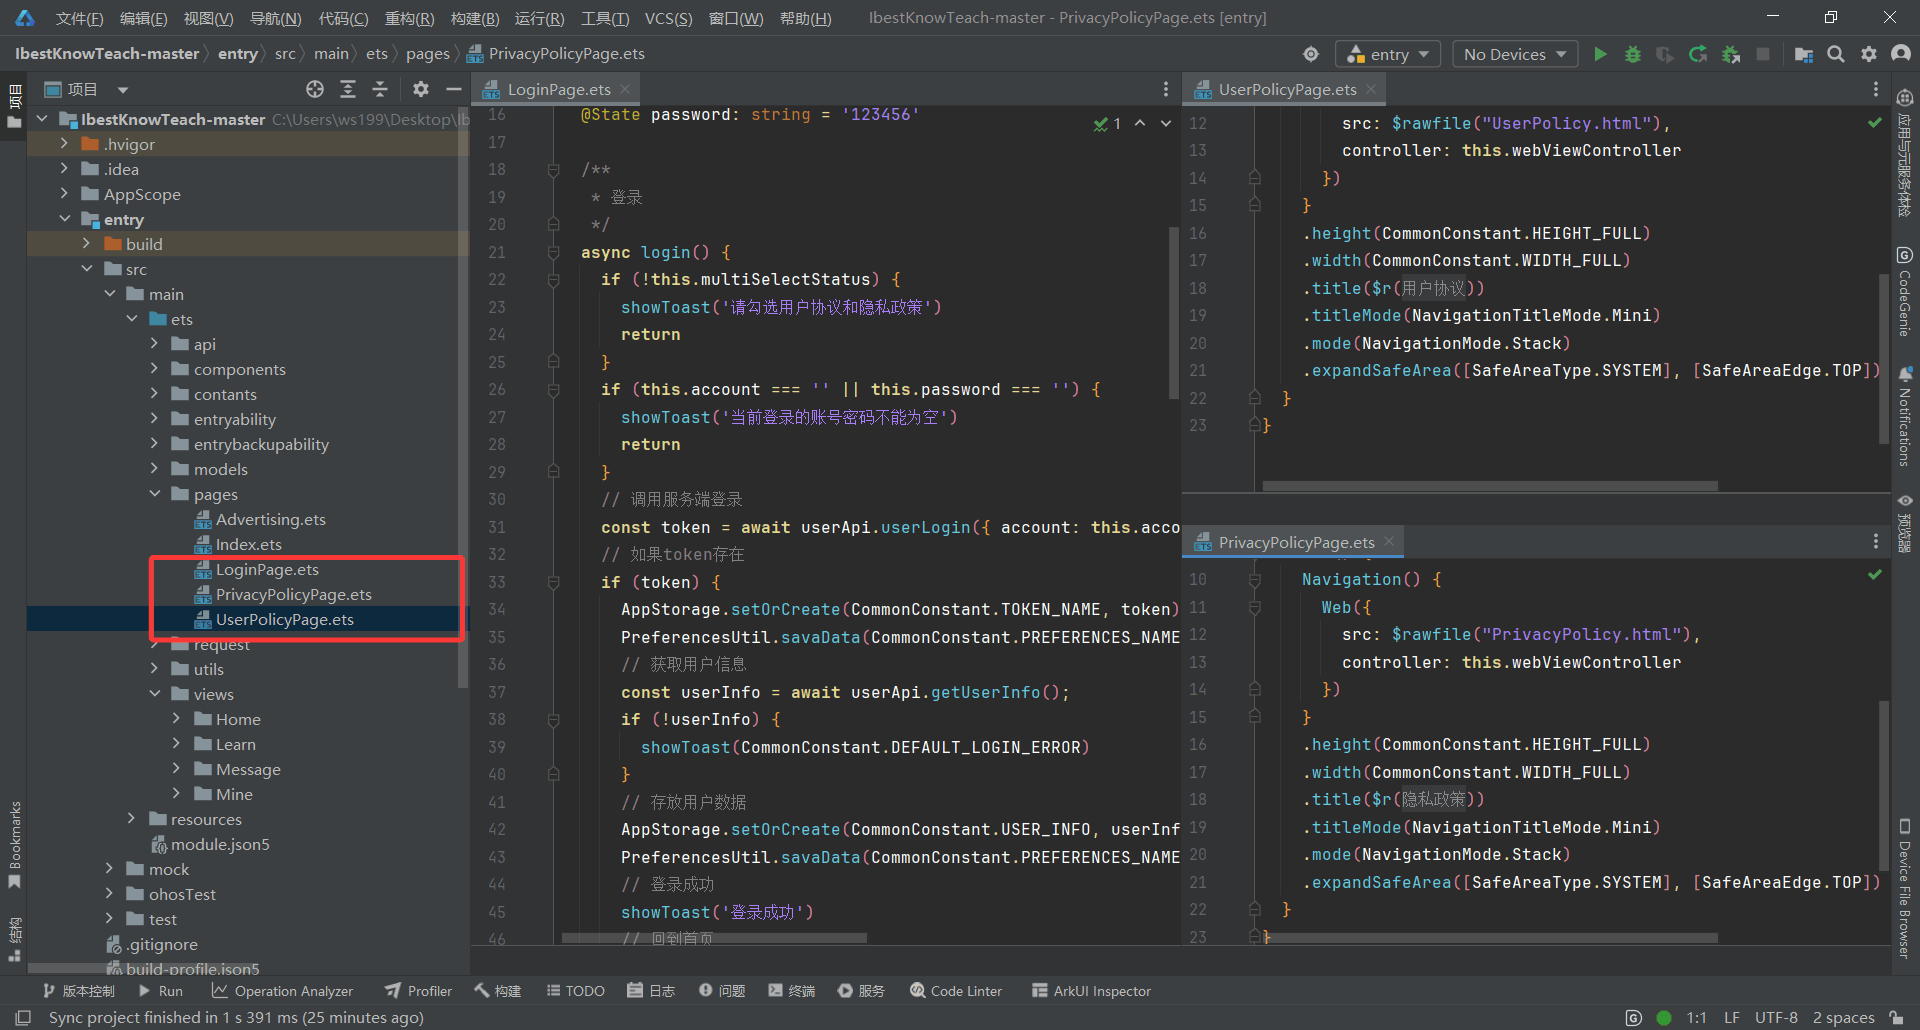Collapse all nodes in project panel
The width and height of the screenshot is (1920, 1030).
380,89
